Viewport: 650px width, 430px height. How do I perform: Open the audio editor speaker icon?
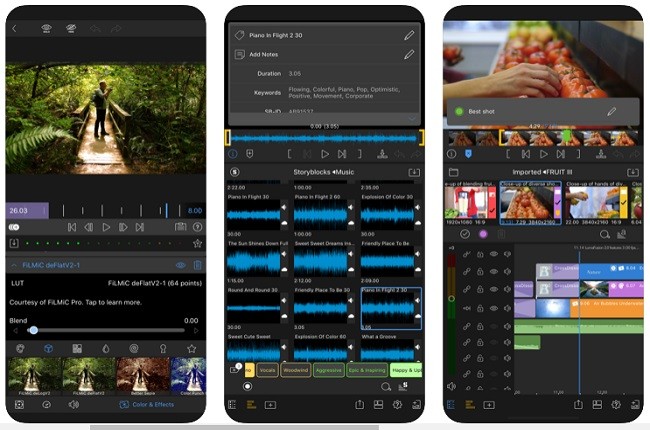point(74,404)
